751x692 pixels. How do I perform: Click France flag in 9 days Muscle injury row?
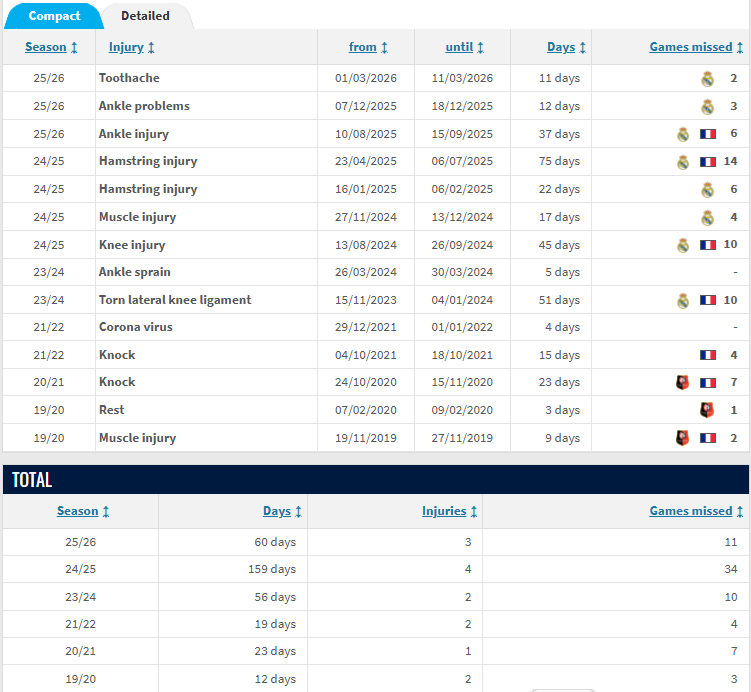pyautogui.click(x=708, y=438)
